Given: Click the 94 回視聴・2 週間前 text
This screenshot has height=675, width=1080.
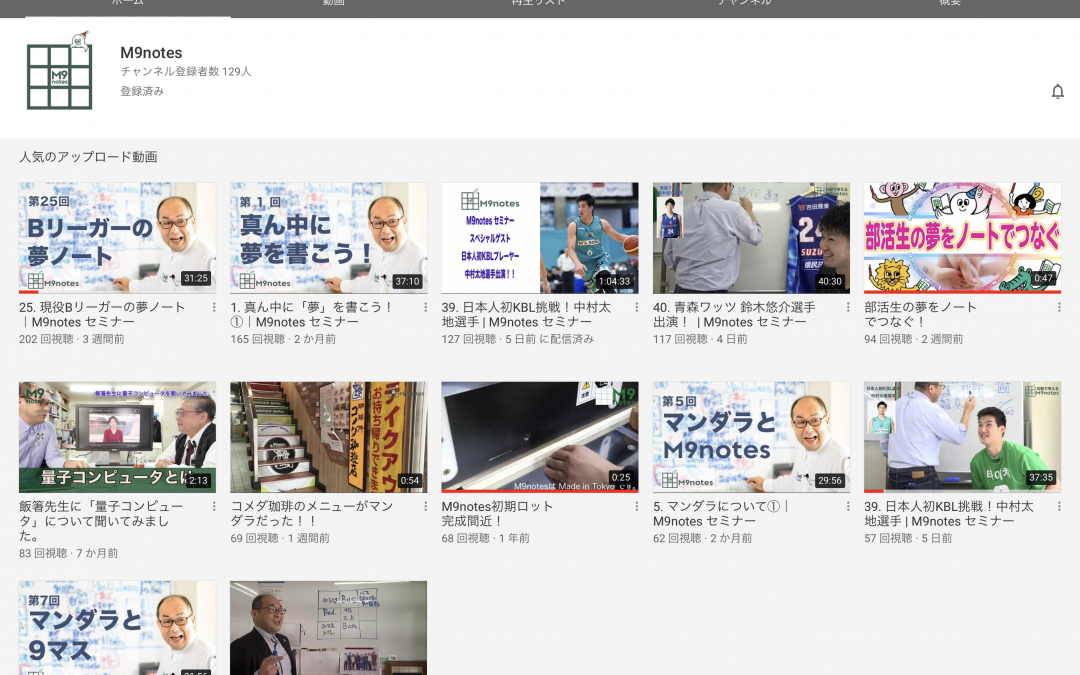Looking at the screenshot, I should [x=913, y=339].
